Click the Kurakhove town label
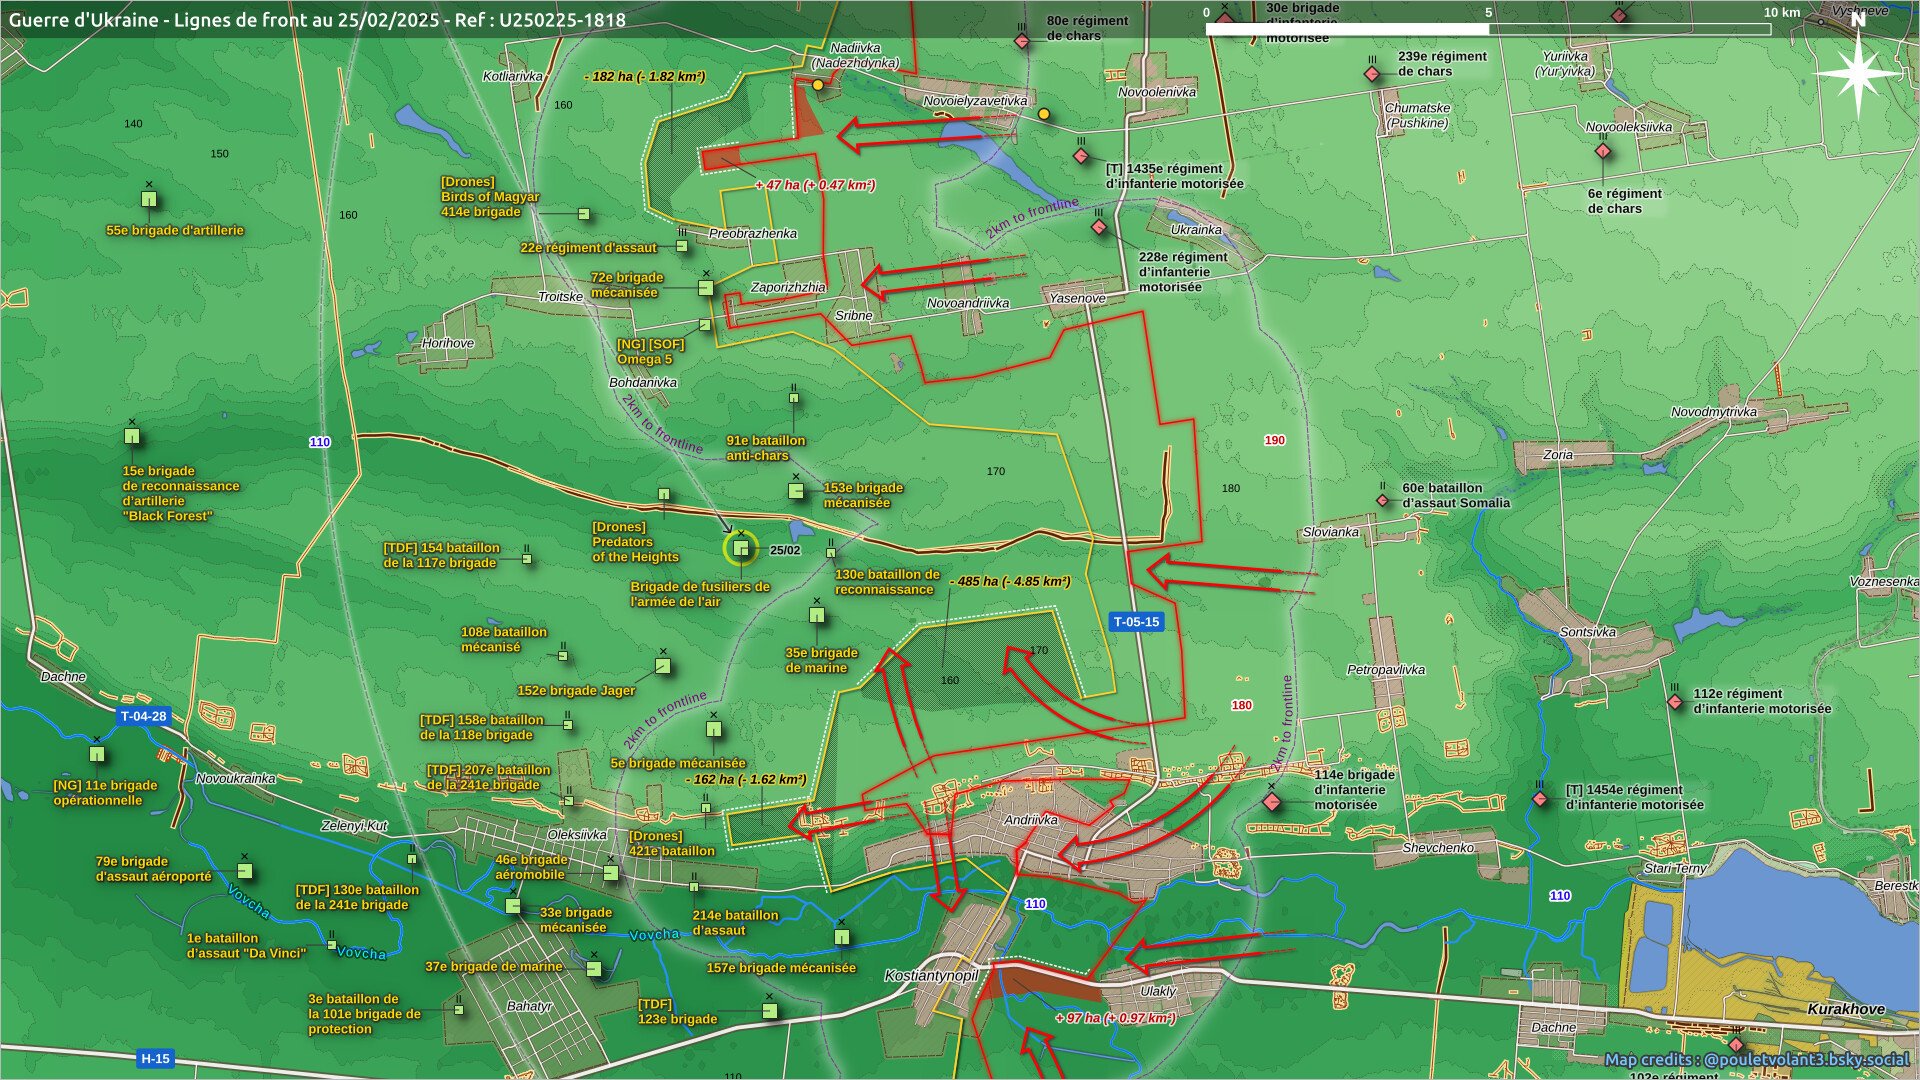The width and height of the screenshot is (1920, 1080). (x=1846, y=1009)
